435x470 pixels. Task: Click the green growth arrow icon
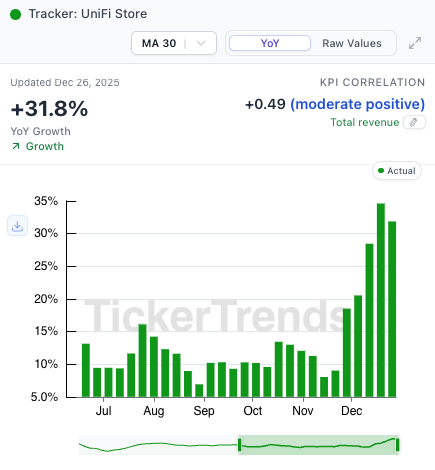[16, 146]
